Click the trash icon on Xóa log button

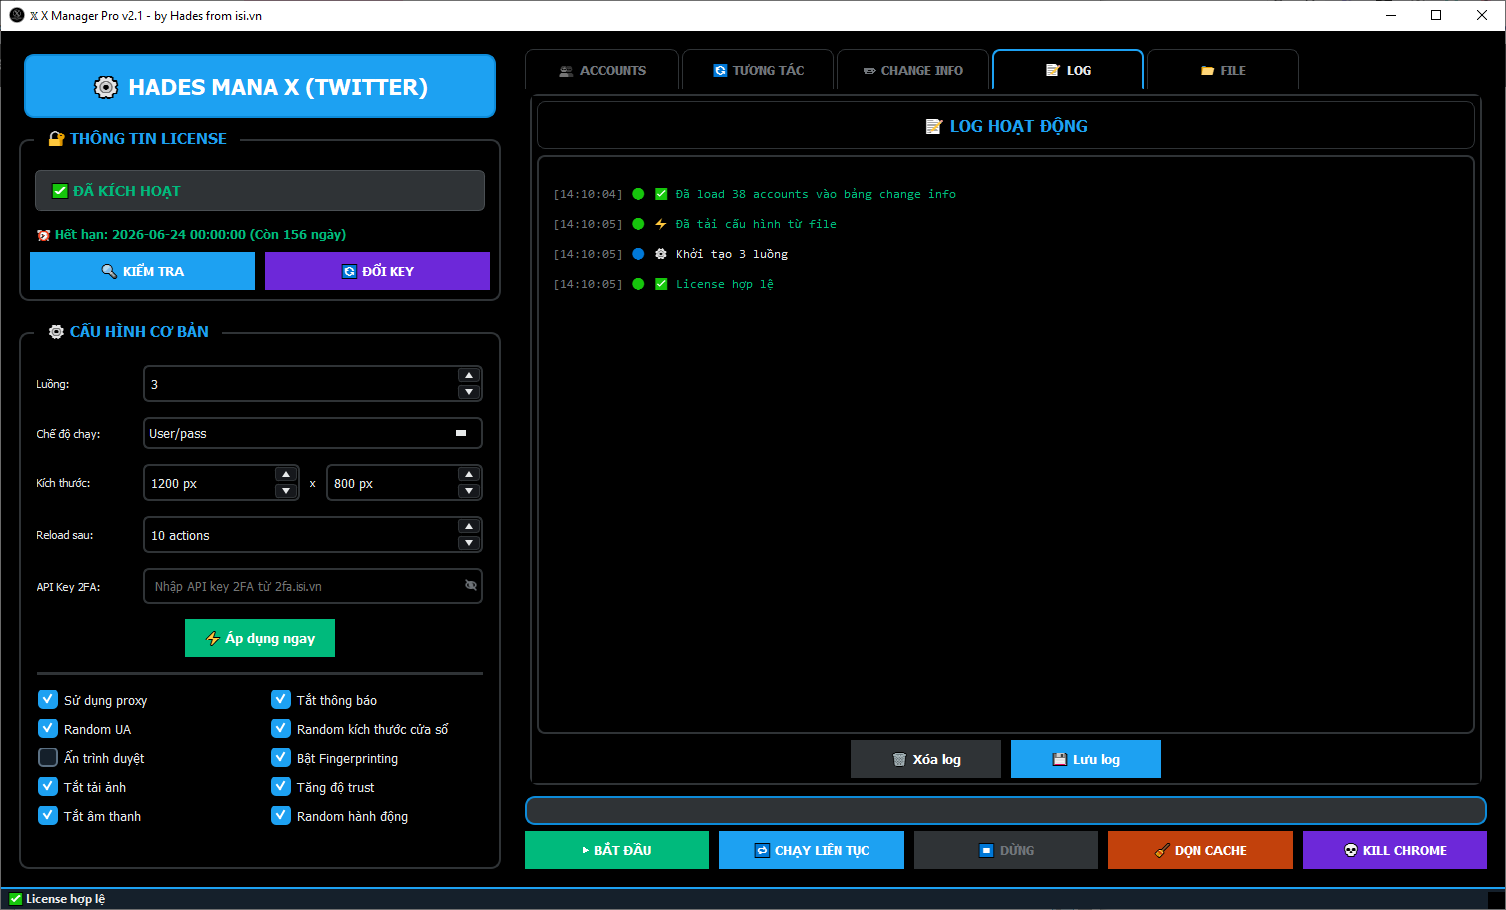(899, 758)
